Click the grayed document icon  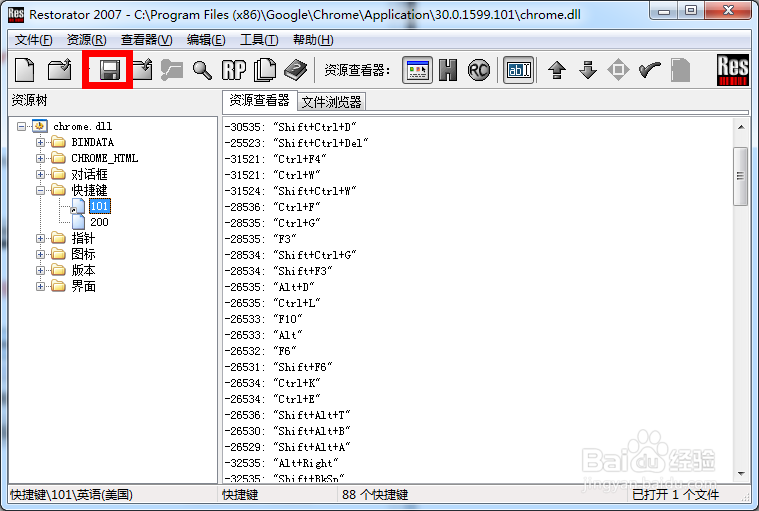680,70
